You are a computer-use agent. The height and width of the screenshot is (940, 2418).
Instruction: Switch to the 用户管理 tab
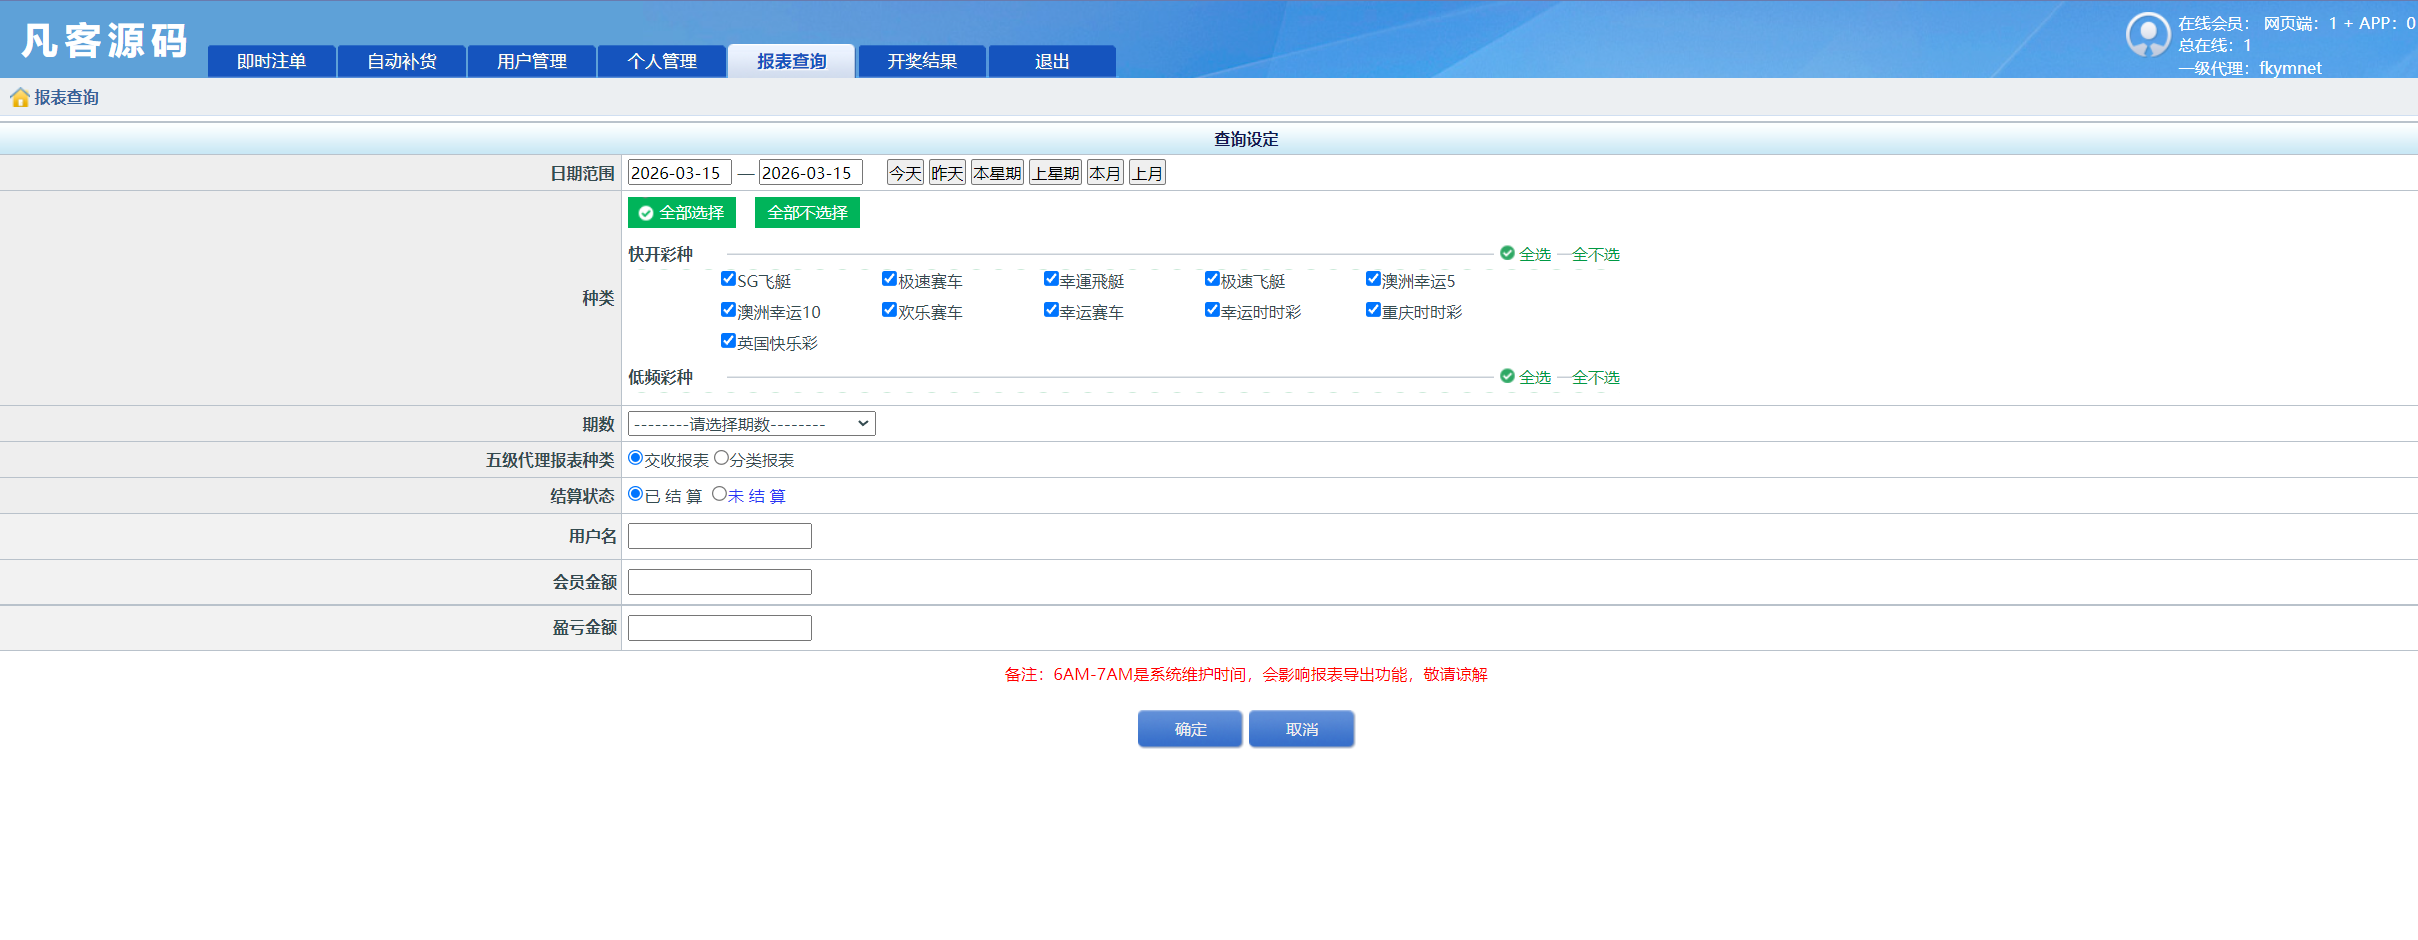tap(531, 61)
